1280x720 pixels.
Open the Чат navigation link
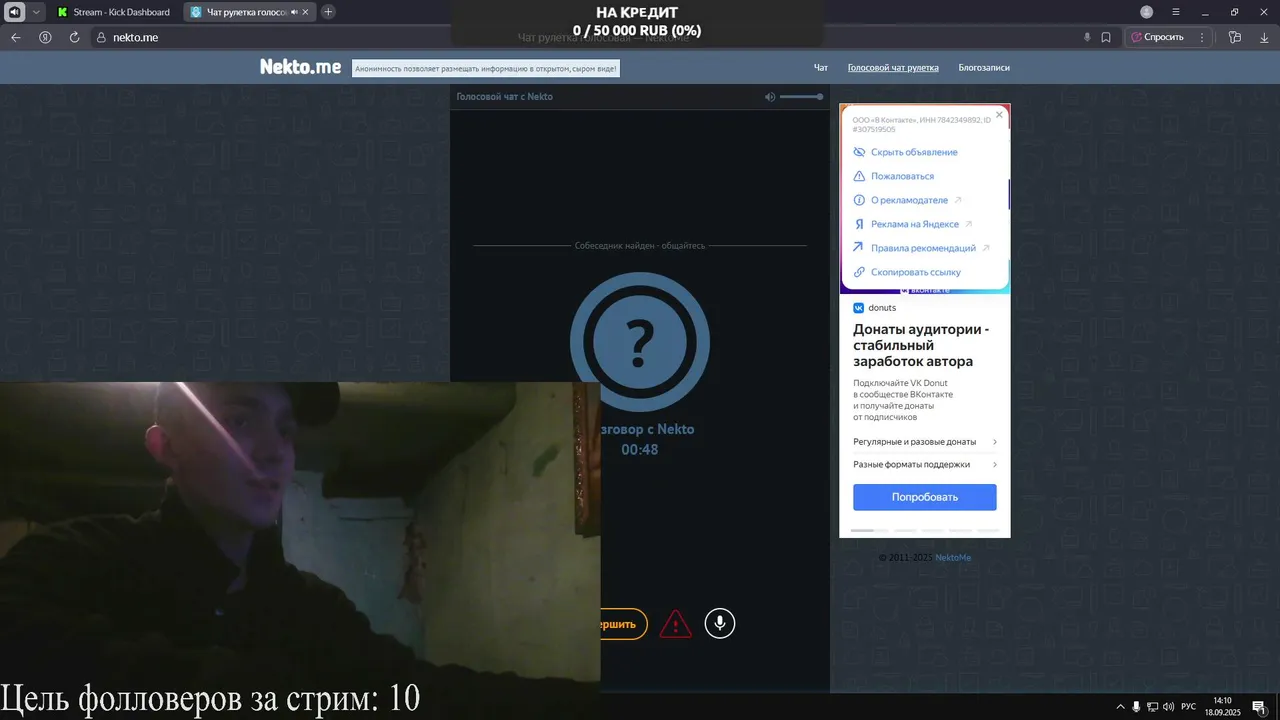pos(821,68)
